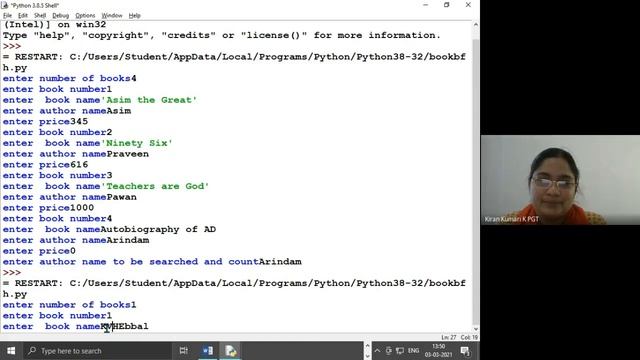Screen dimensions: 640x360
Task: Open the Shell menu
Action: coord(40,16)
